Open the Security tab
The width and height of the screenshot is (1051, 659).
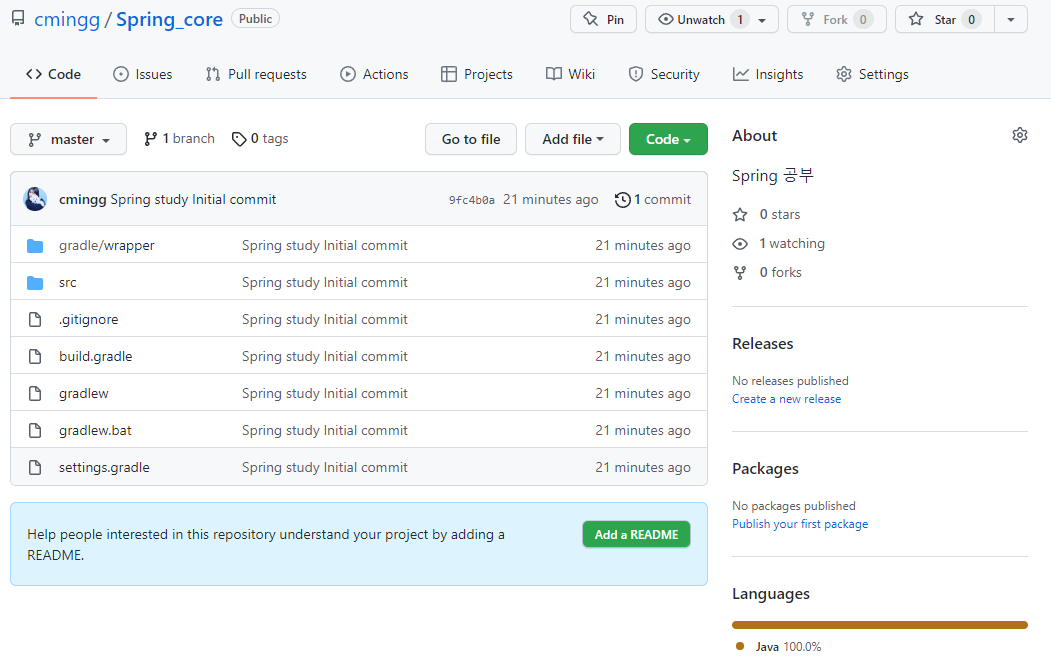click(664, 74)
